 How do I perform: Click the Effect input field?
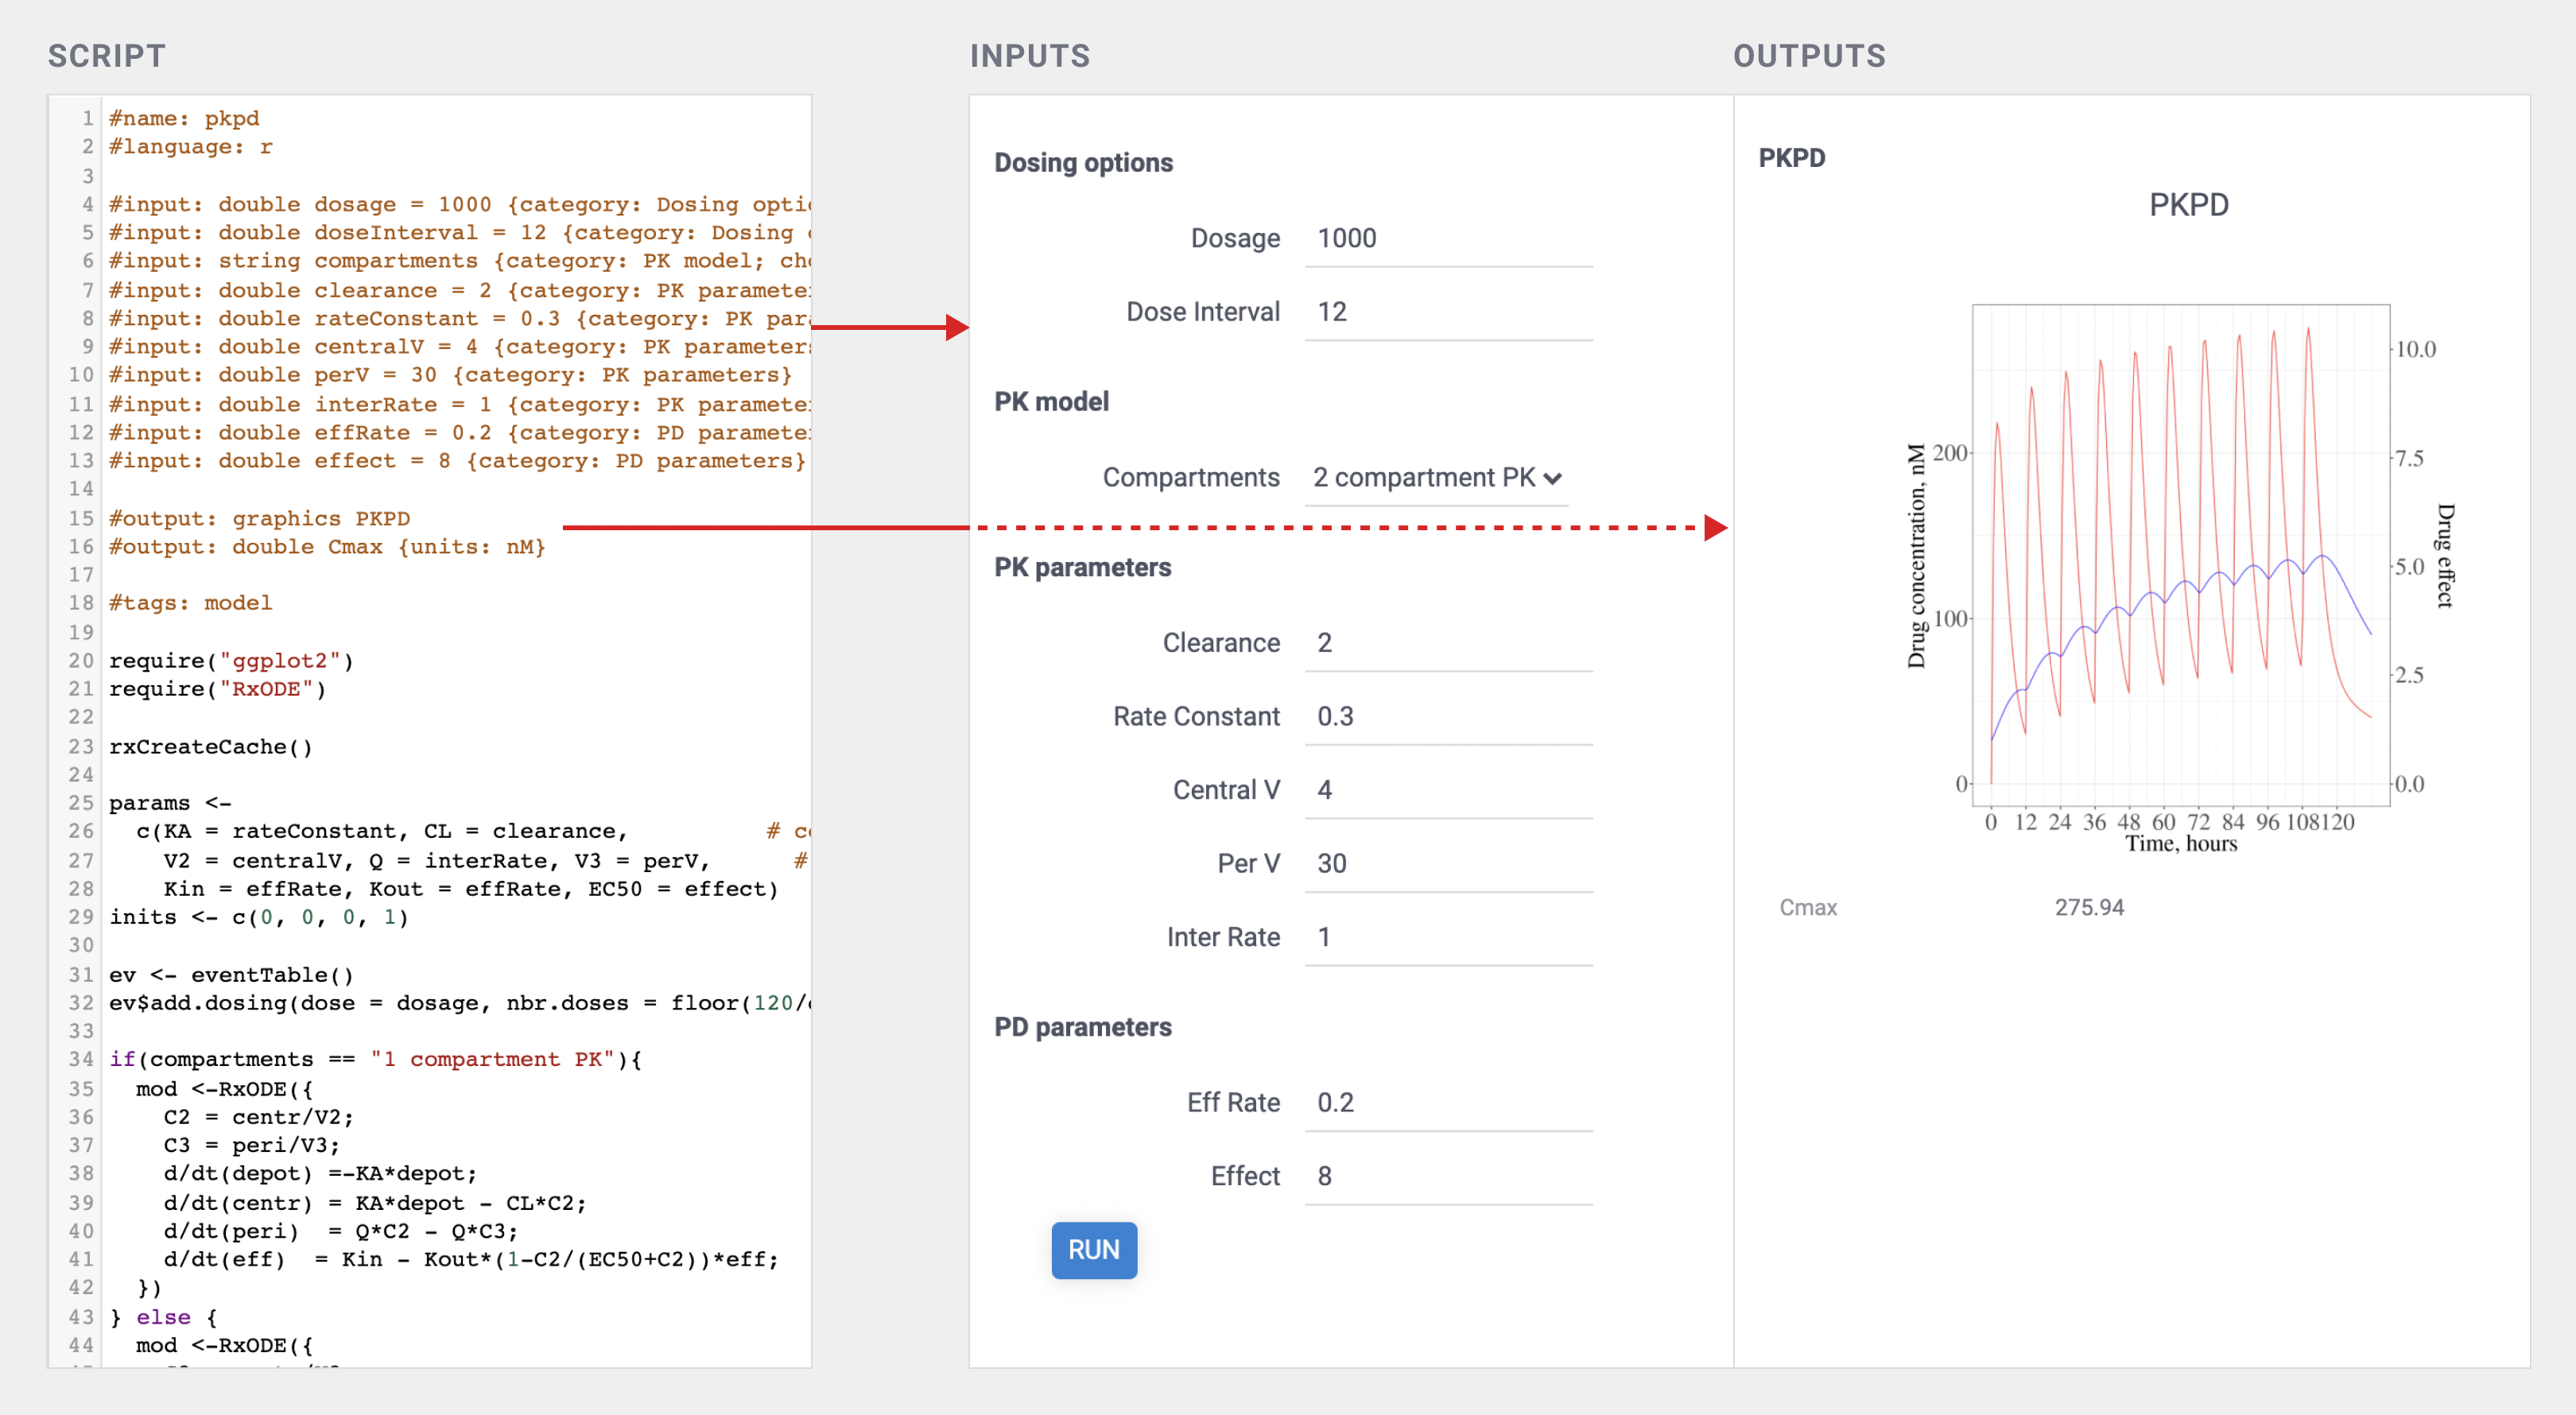[x=1447, y=1176]
